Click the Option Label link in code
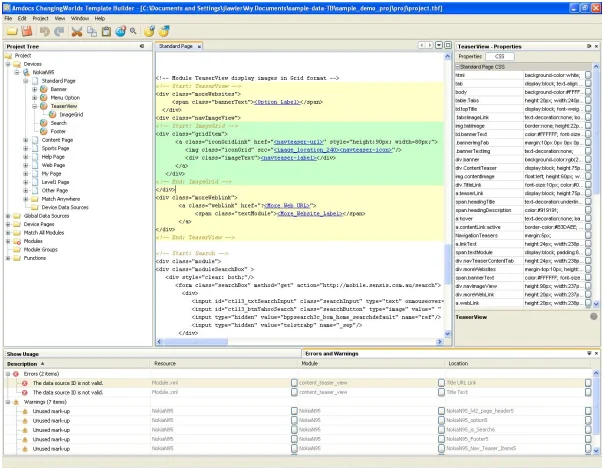Viewport: 604px width, 468px height. [x=277, y=102]
